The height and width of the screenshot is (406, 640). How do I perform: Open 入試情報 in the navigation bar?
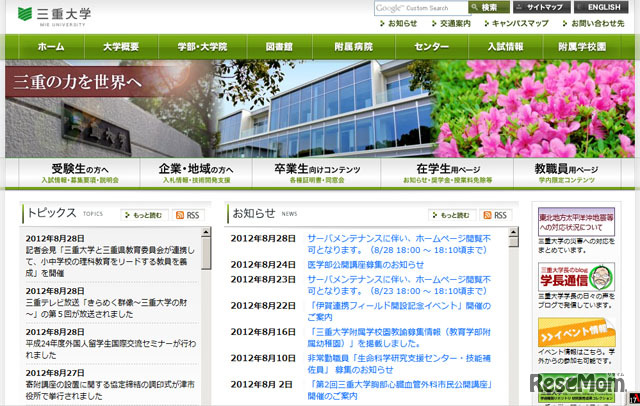click(x=506, y=47)
